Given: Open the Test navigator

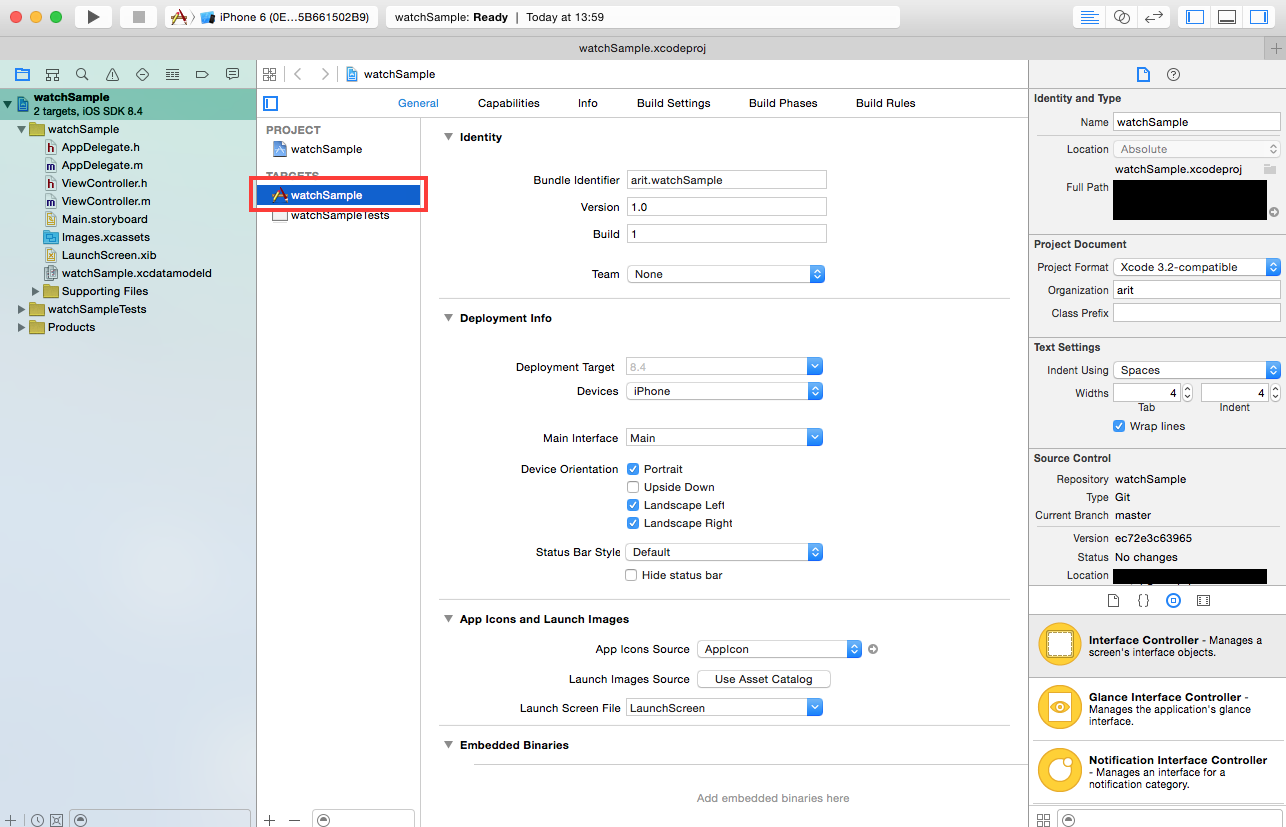Looking at the screenshot, I should pyautogui.click(x=142, y=74).
